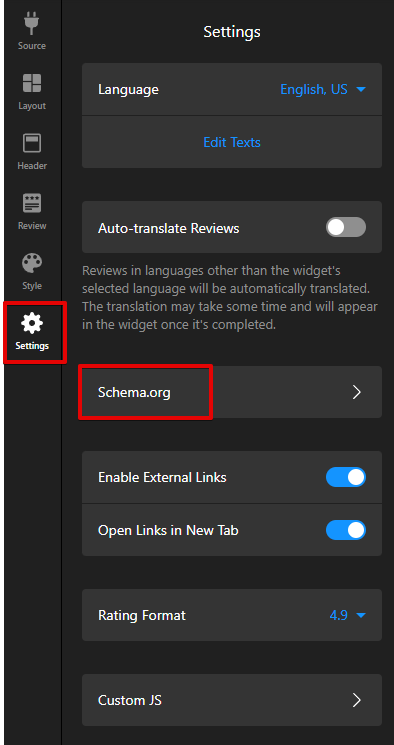
Task: Switch to the Style tab label
Action: (32, 286)
